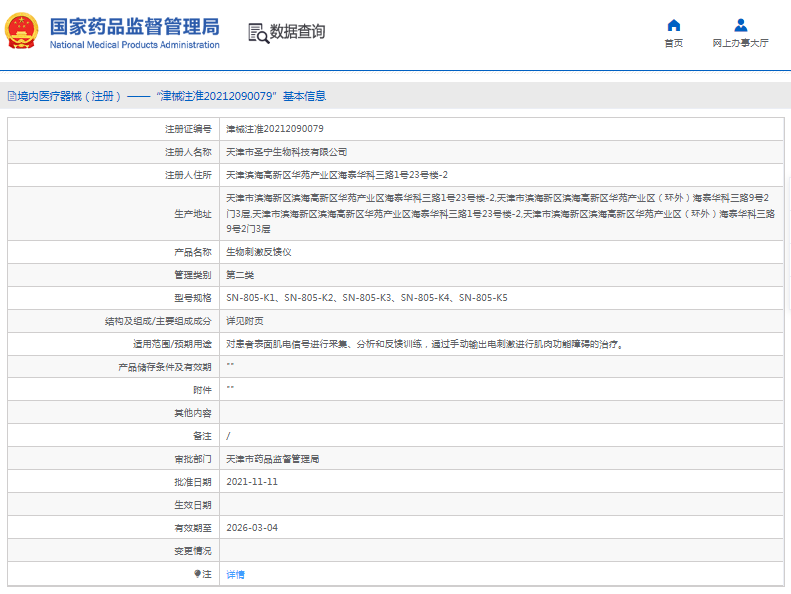Click the home house icon
The width and height of the screenshot is (791, 594).
[x=674, y=25]
